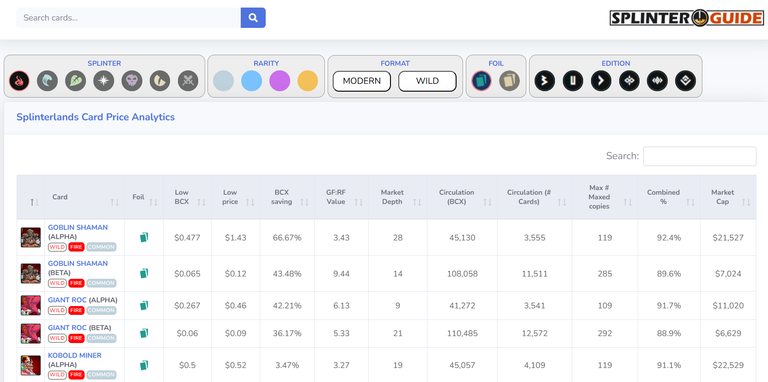Toggle the gold foil card filter
Image resolution: width=768 pixels, height=382 pixels.
[509, 80]
